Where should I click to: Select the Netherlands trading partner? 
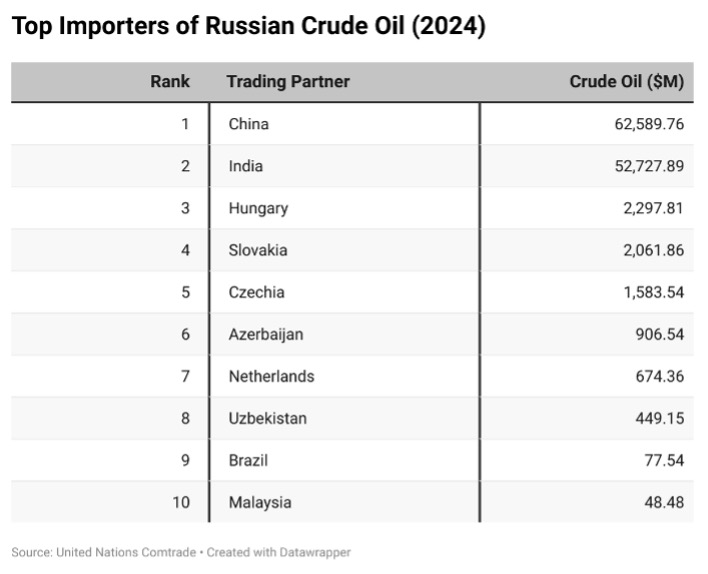point(271,377)
